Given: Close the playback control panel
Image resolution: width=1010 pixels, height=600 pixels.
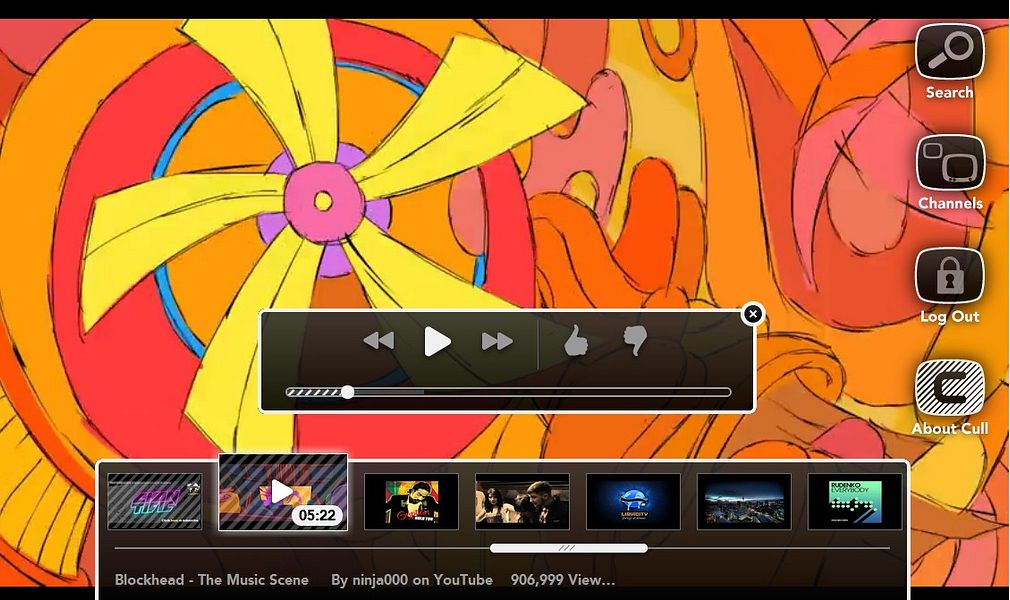Looking at the screenshot, I should [752, 314].
